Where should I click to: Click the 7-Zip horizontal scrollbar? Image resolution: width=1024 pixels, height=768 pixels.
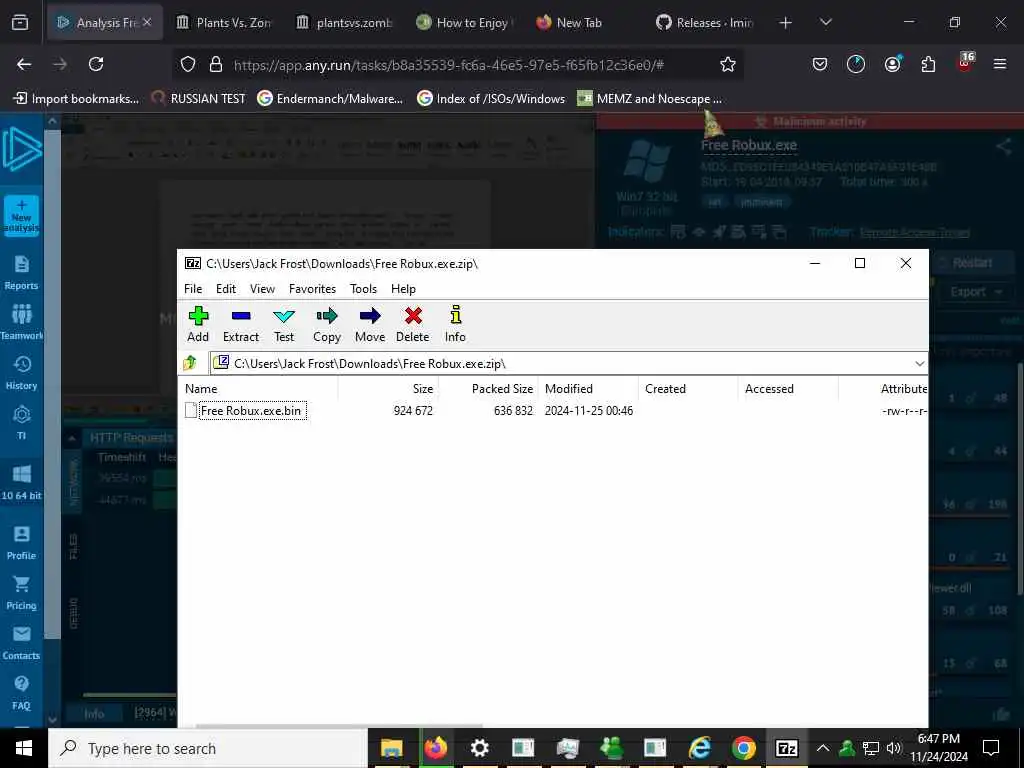coord(340,725)
